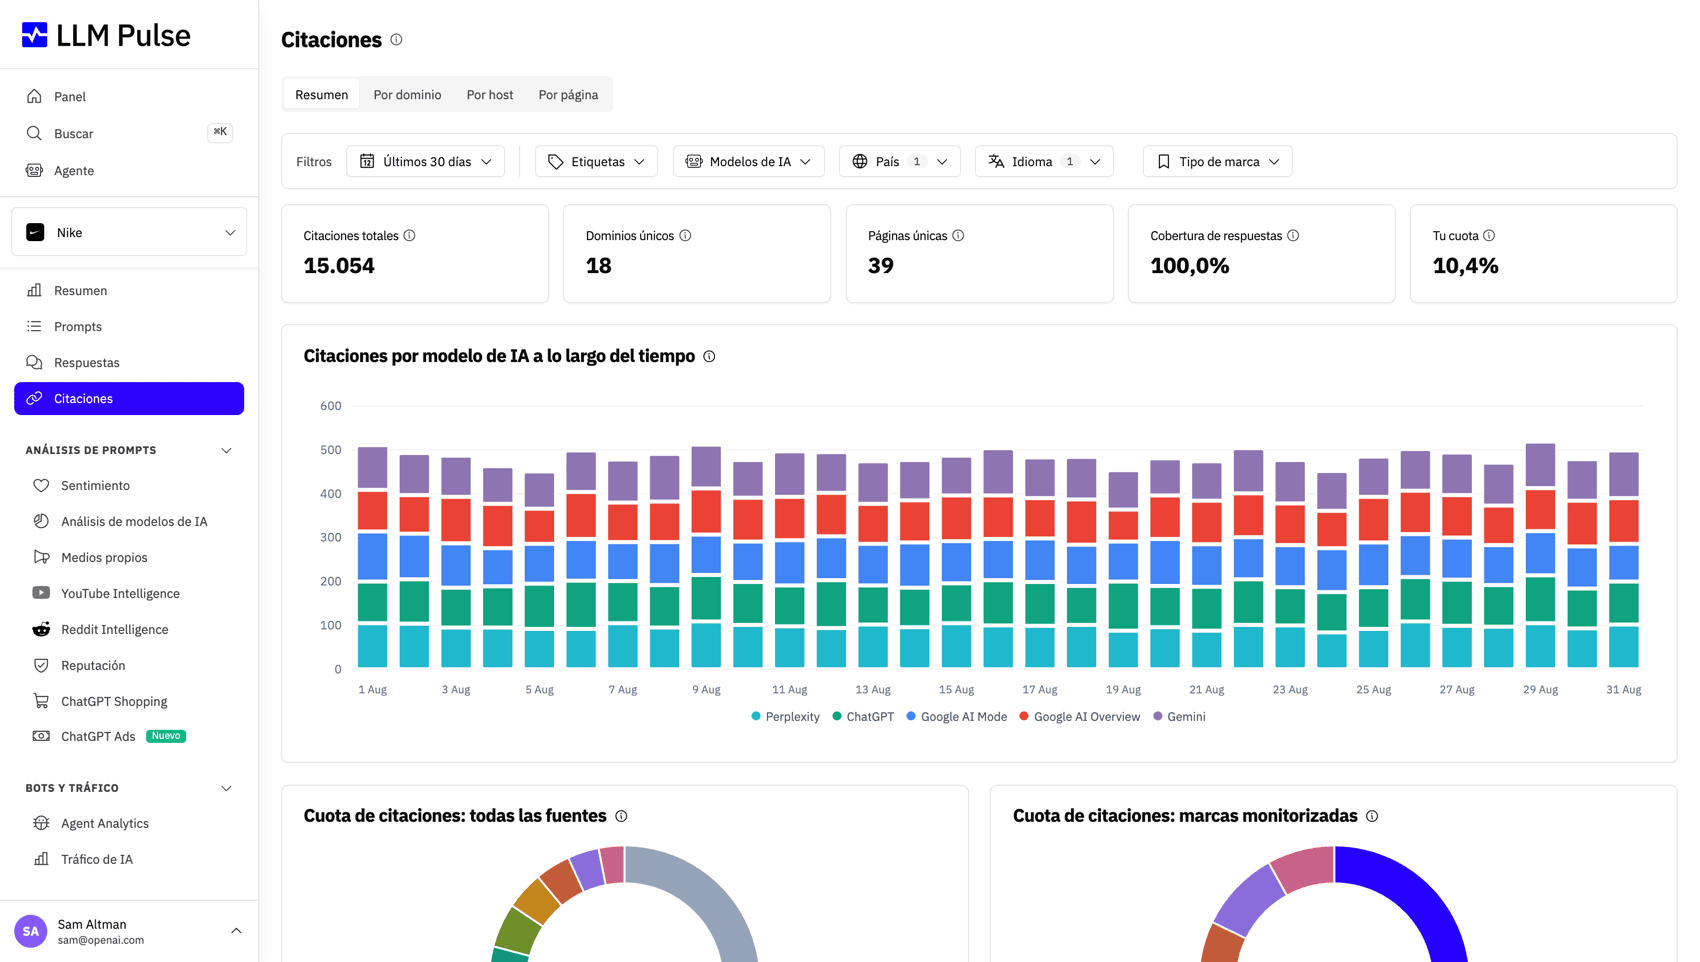Toggle the Gemini series in the chart legend
Viewport: 1700px width, 962px height.
[1179, 717]
